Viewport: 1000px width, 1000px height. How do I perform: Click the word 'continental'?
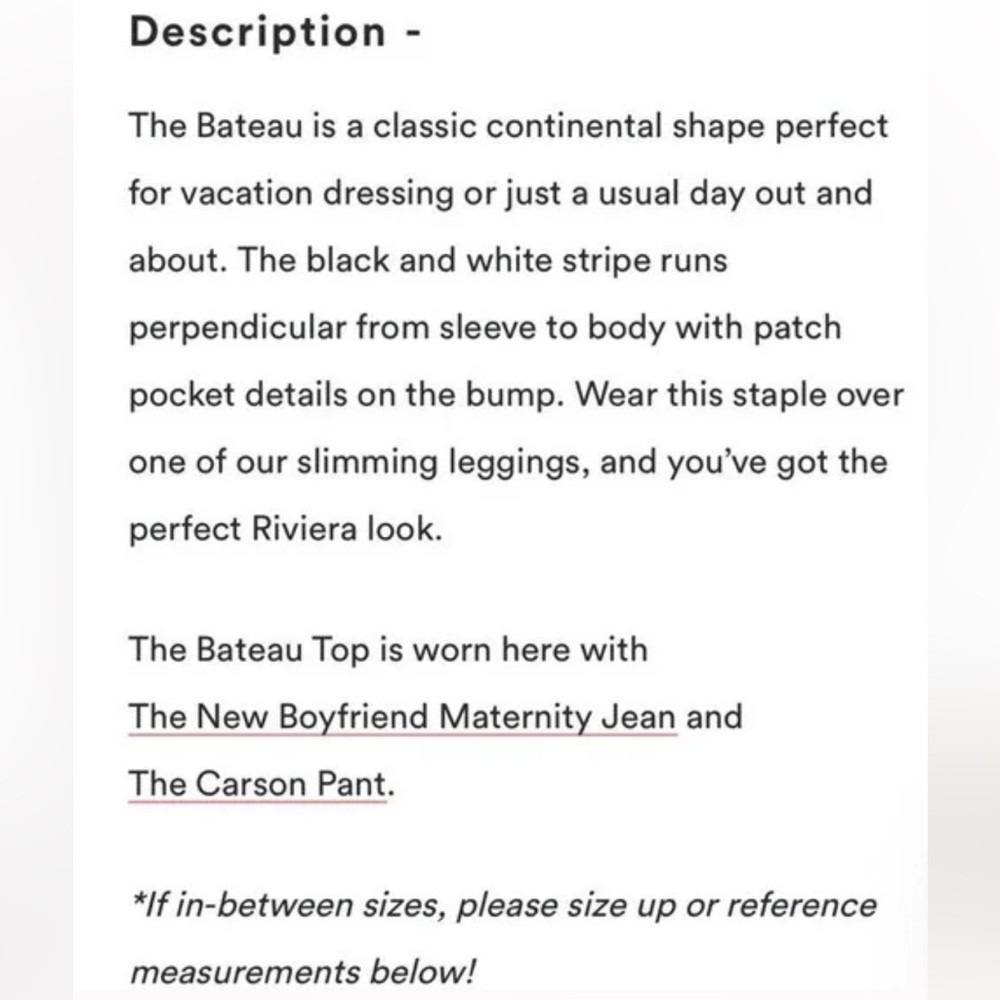click(x=574, y=126)
